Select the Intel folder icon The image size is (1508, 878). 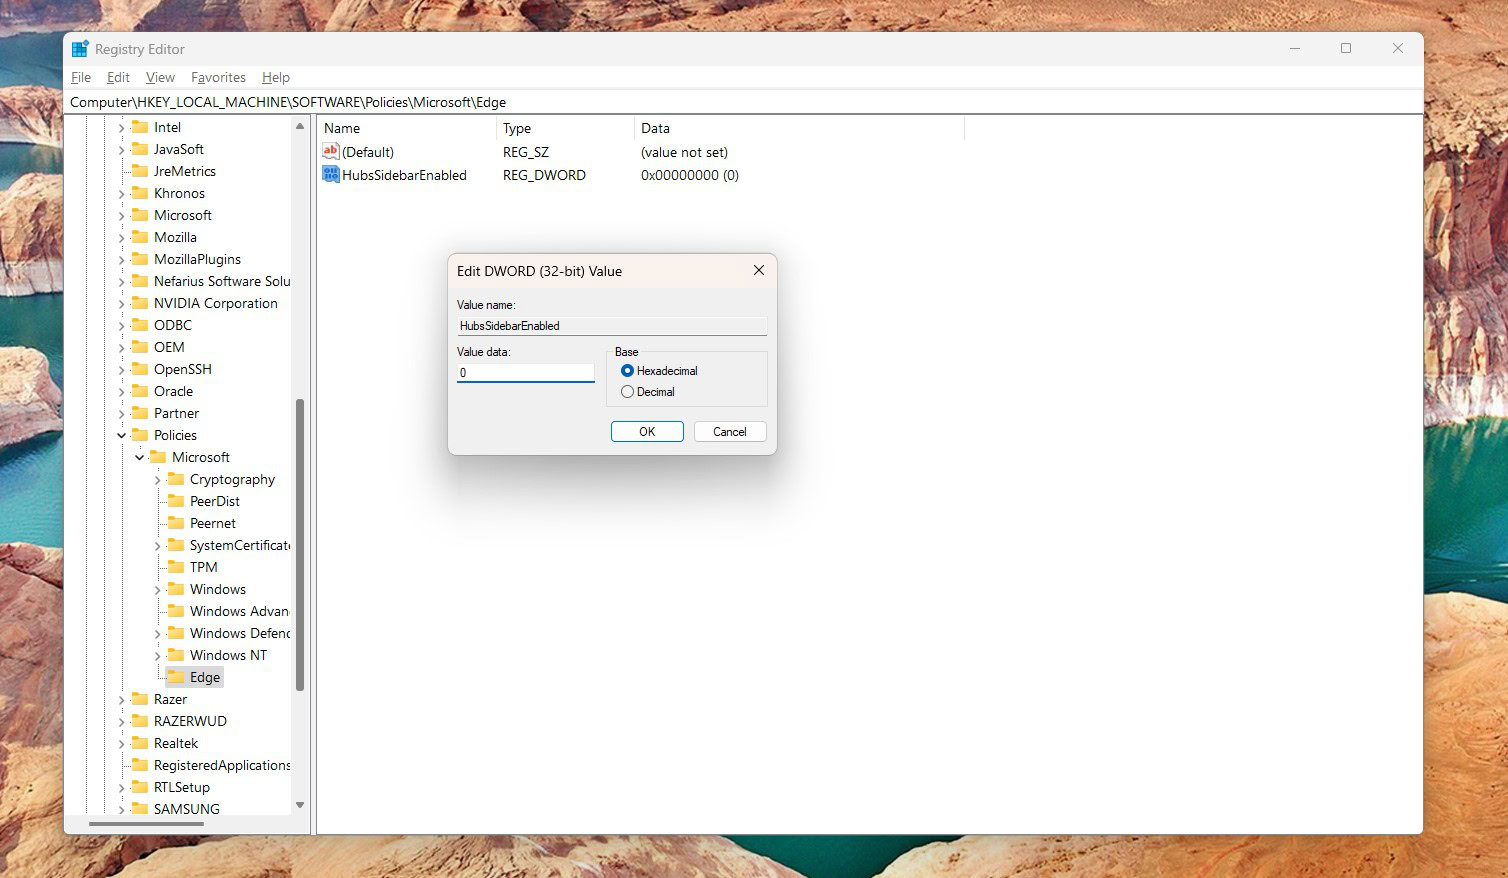(x=140, y=127)
